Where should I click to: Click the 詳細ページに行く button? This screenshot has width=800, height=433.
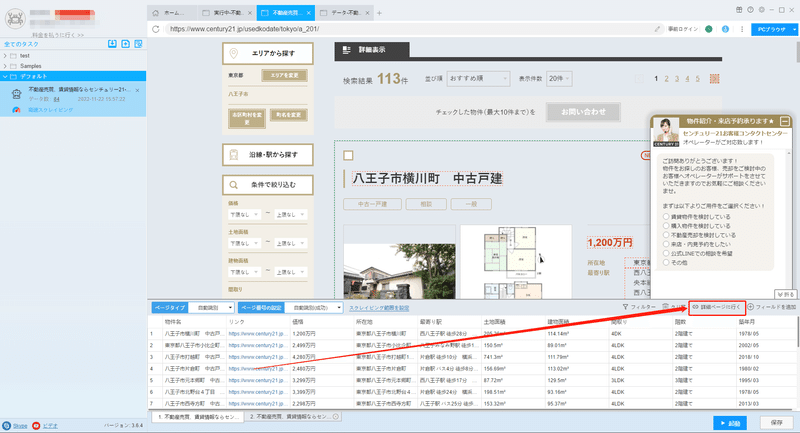click(x=717, y=307)
